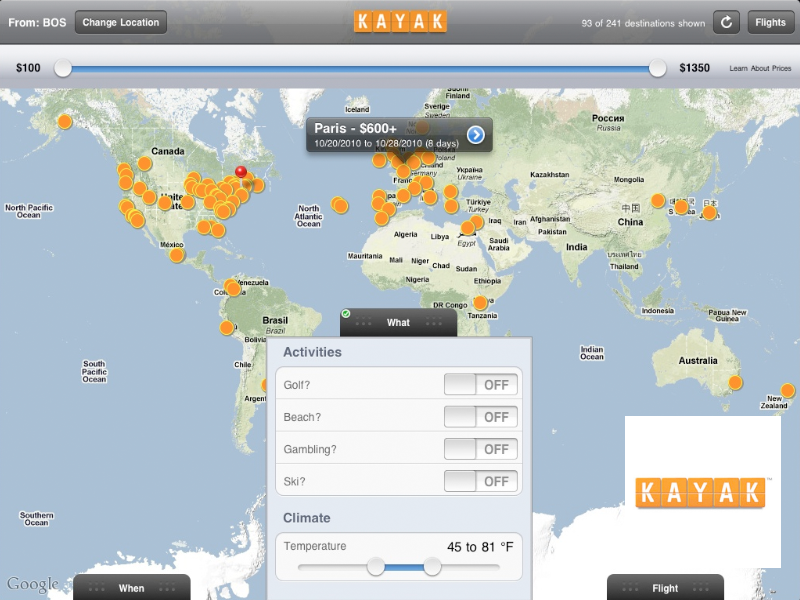Click the "Activities" section heading

[x=312, y=352]
